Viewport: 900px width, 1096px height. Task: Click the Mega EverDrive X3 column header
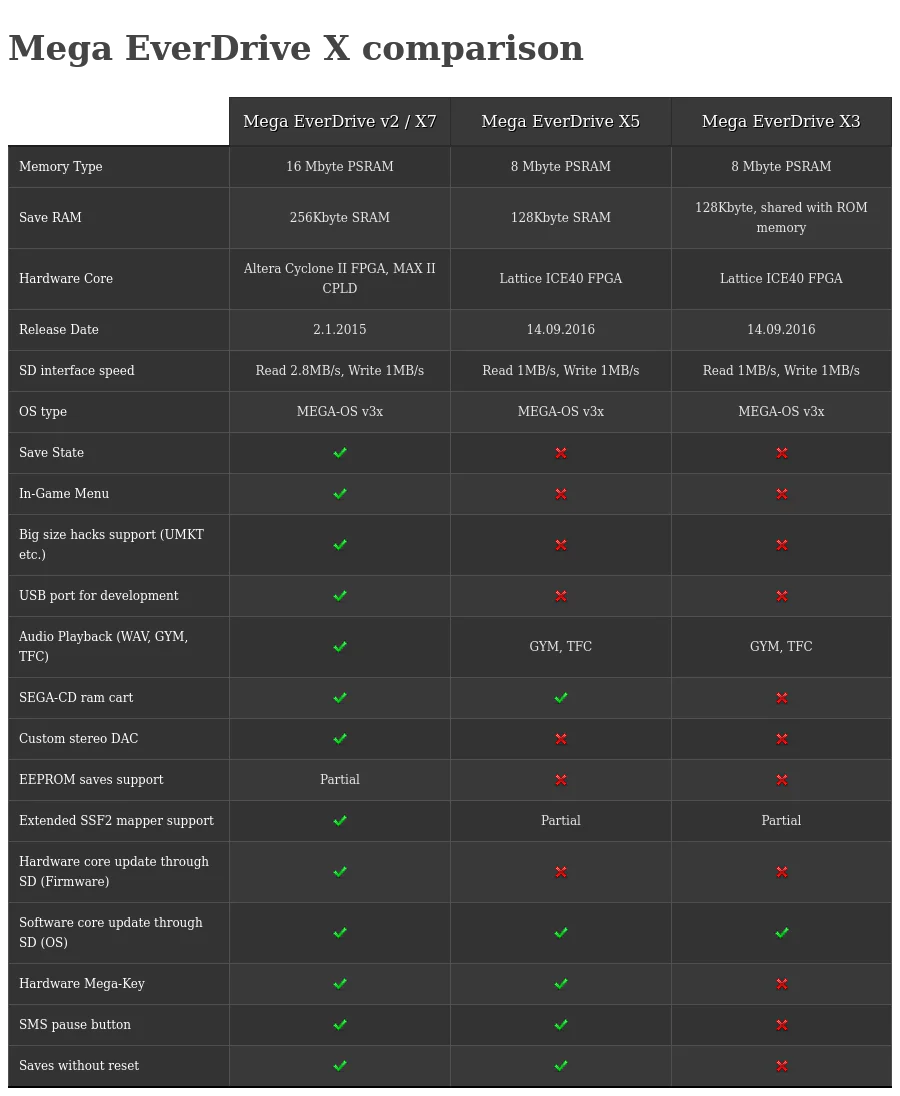(x=781, y=122)
